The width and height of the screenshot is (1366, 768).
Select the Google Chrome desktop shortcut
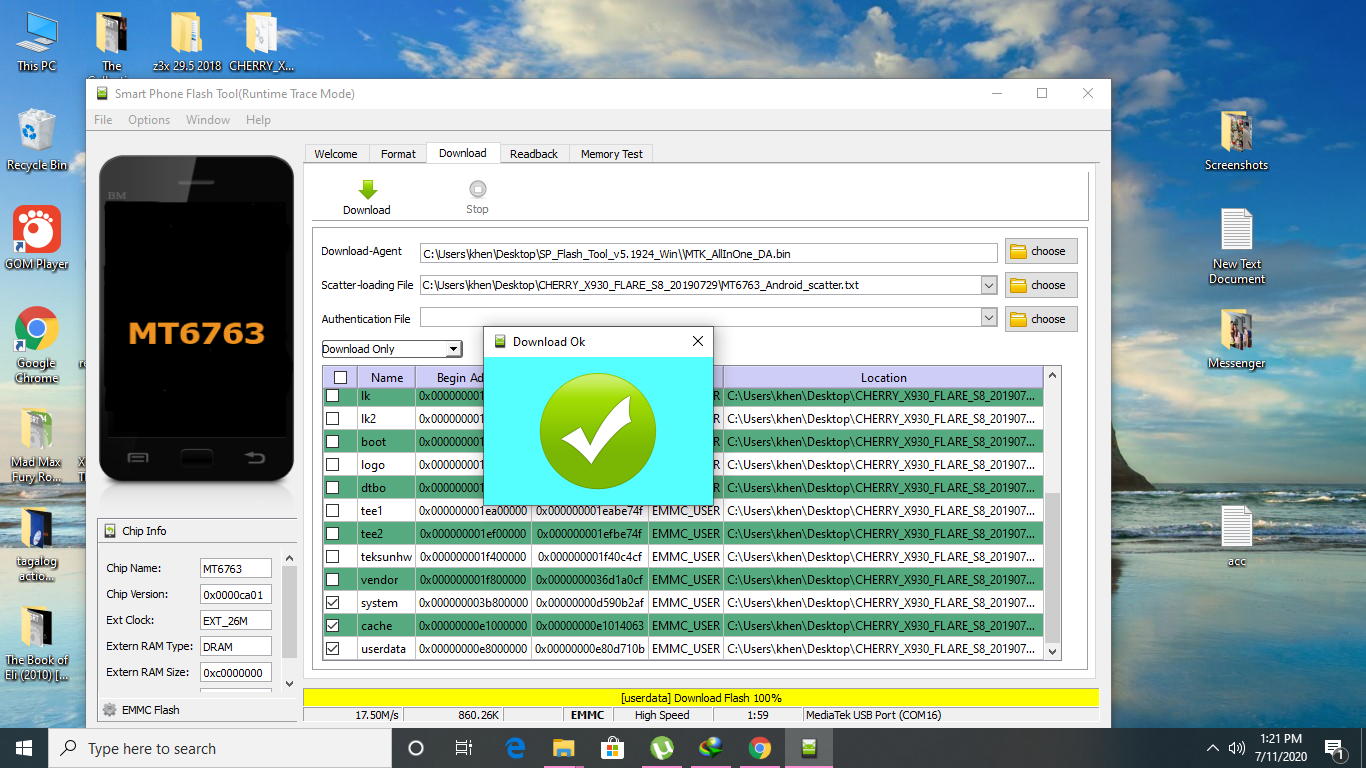(x=36, y=345)
